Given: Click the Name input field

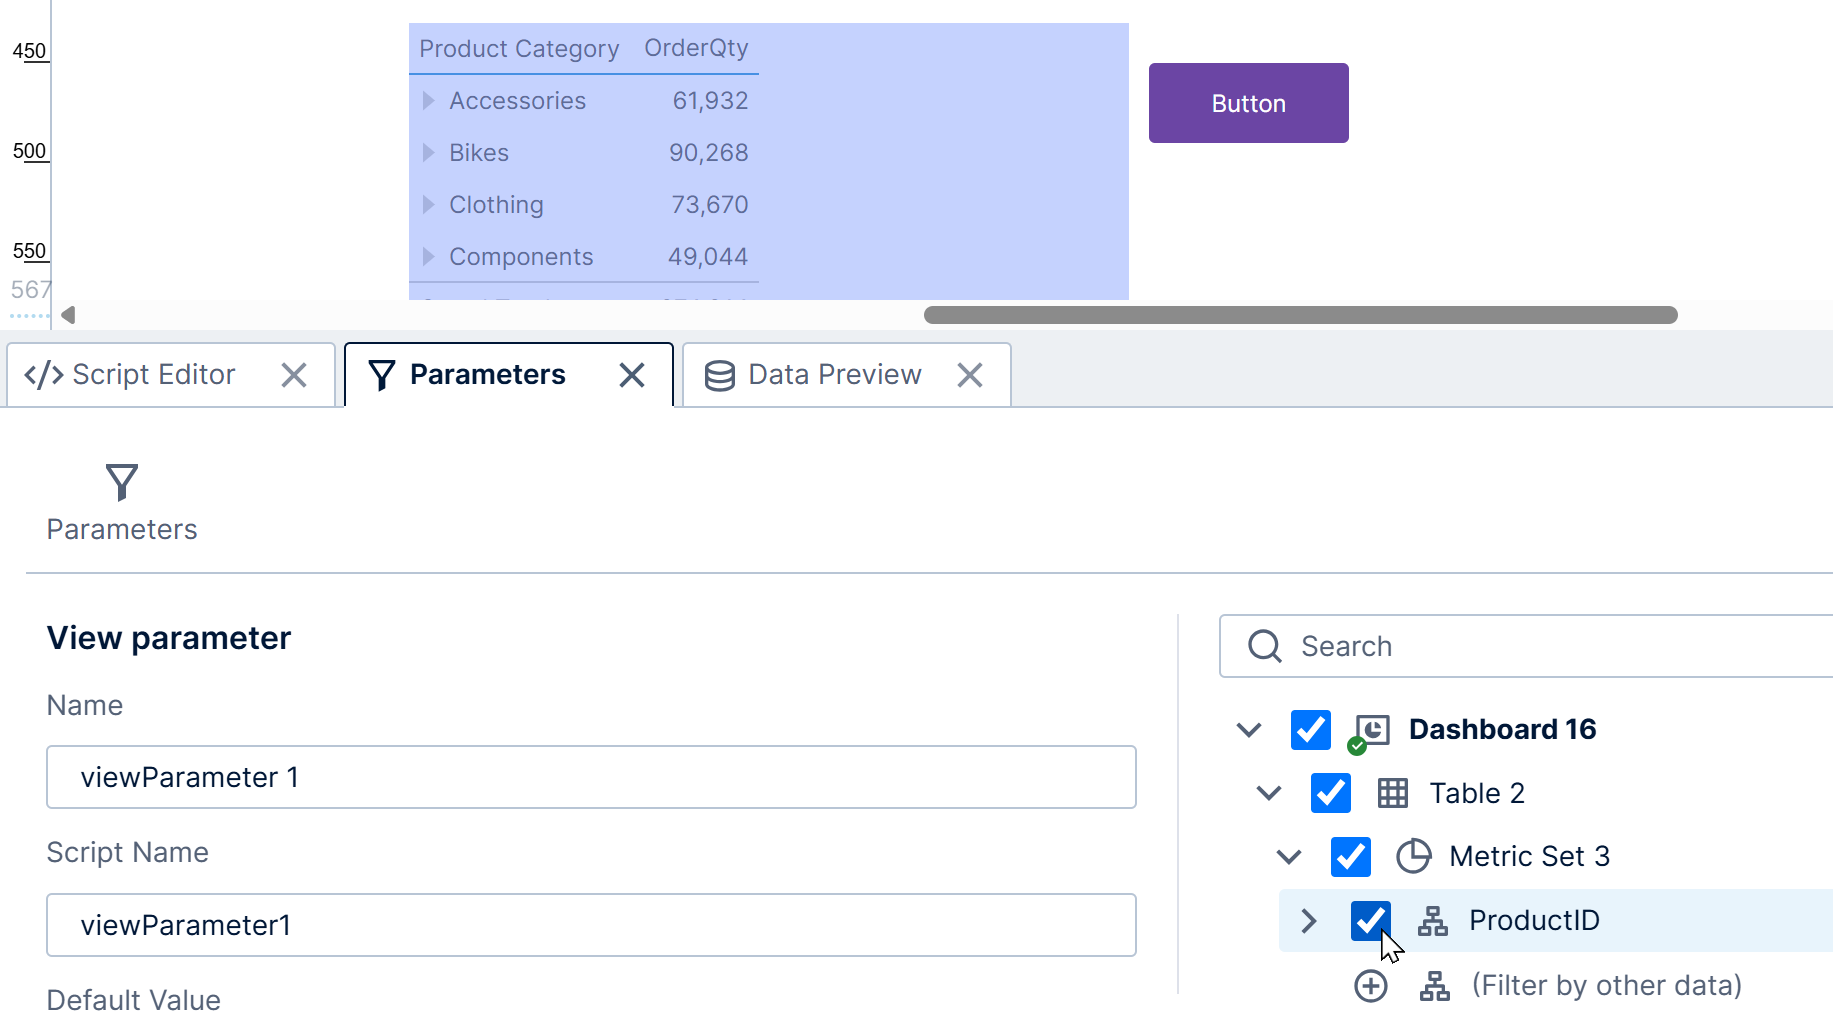Looking at the screenshot, I should click(x=591, y=777).
